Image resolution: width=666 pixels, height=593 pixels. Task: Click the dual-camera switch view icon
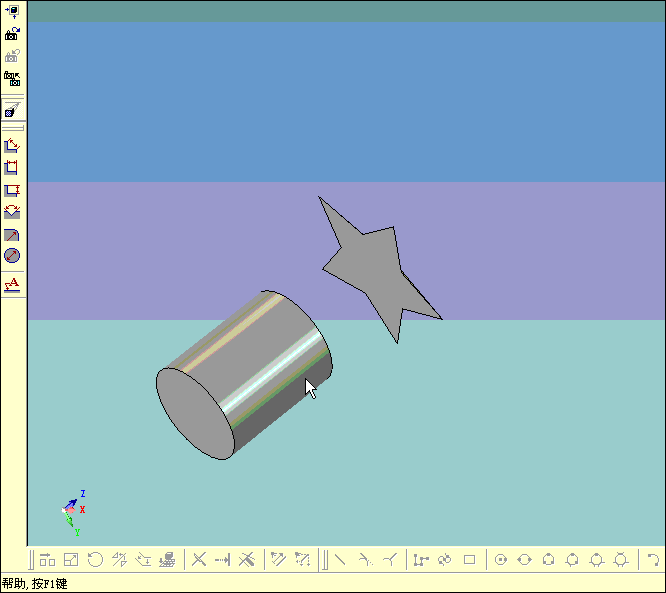(12, 79)
